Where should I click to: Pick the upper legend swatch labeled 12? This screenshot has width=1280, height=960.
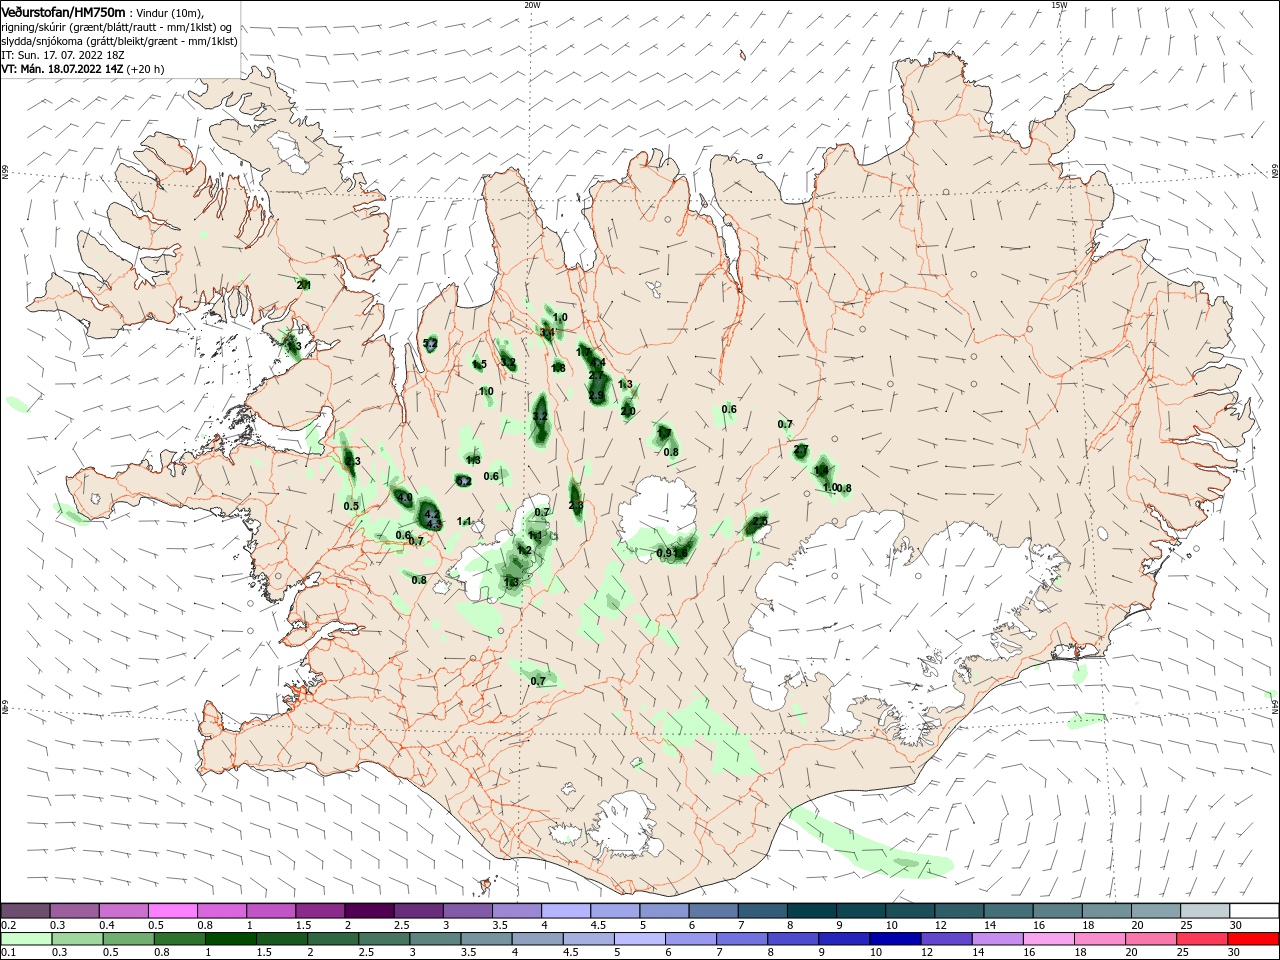[959, 910]
